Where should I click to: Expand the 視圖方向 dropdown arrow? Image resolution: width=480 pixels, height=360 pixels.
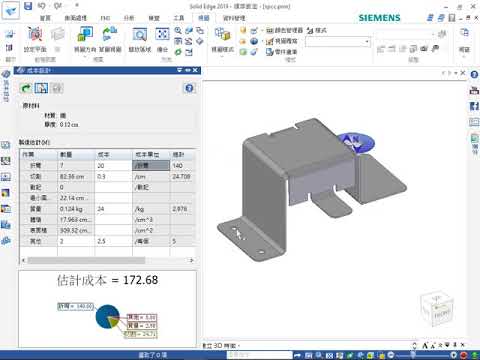pos(85,57)
